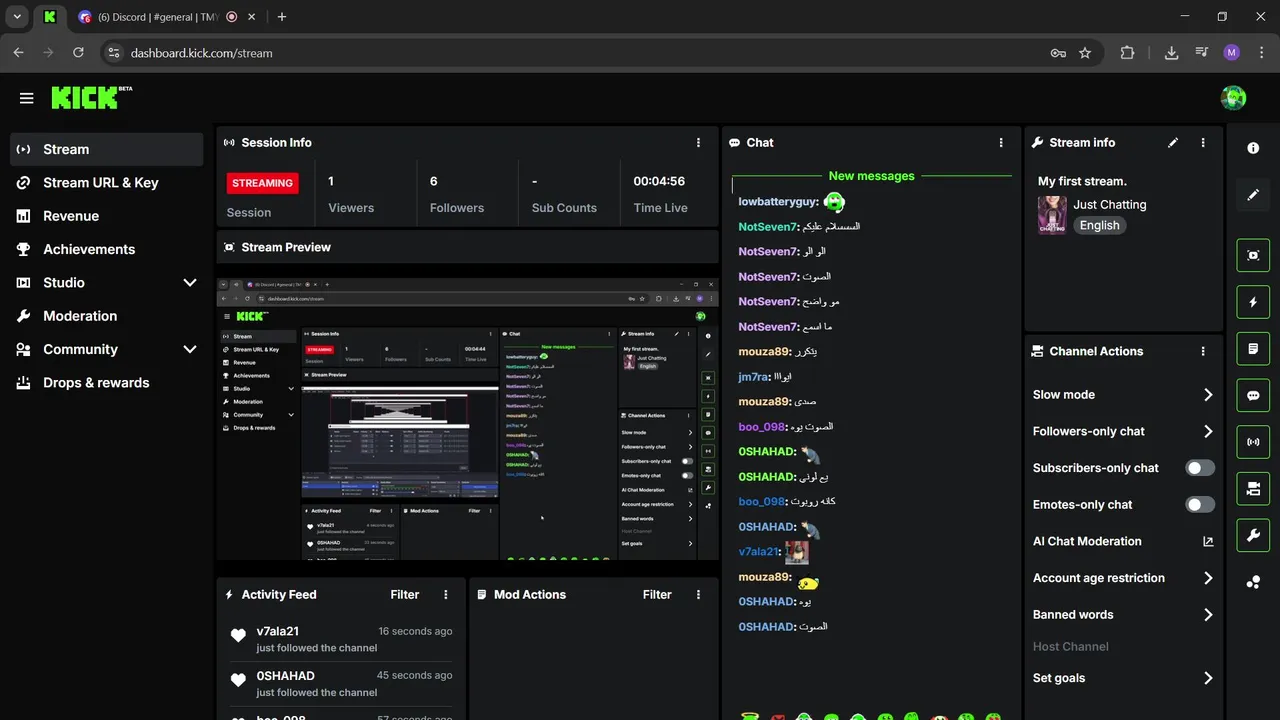Open a new browser tab
Viewport: 1280px width, 720px height.
pyautogui.click(x=282, y=17)
